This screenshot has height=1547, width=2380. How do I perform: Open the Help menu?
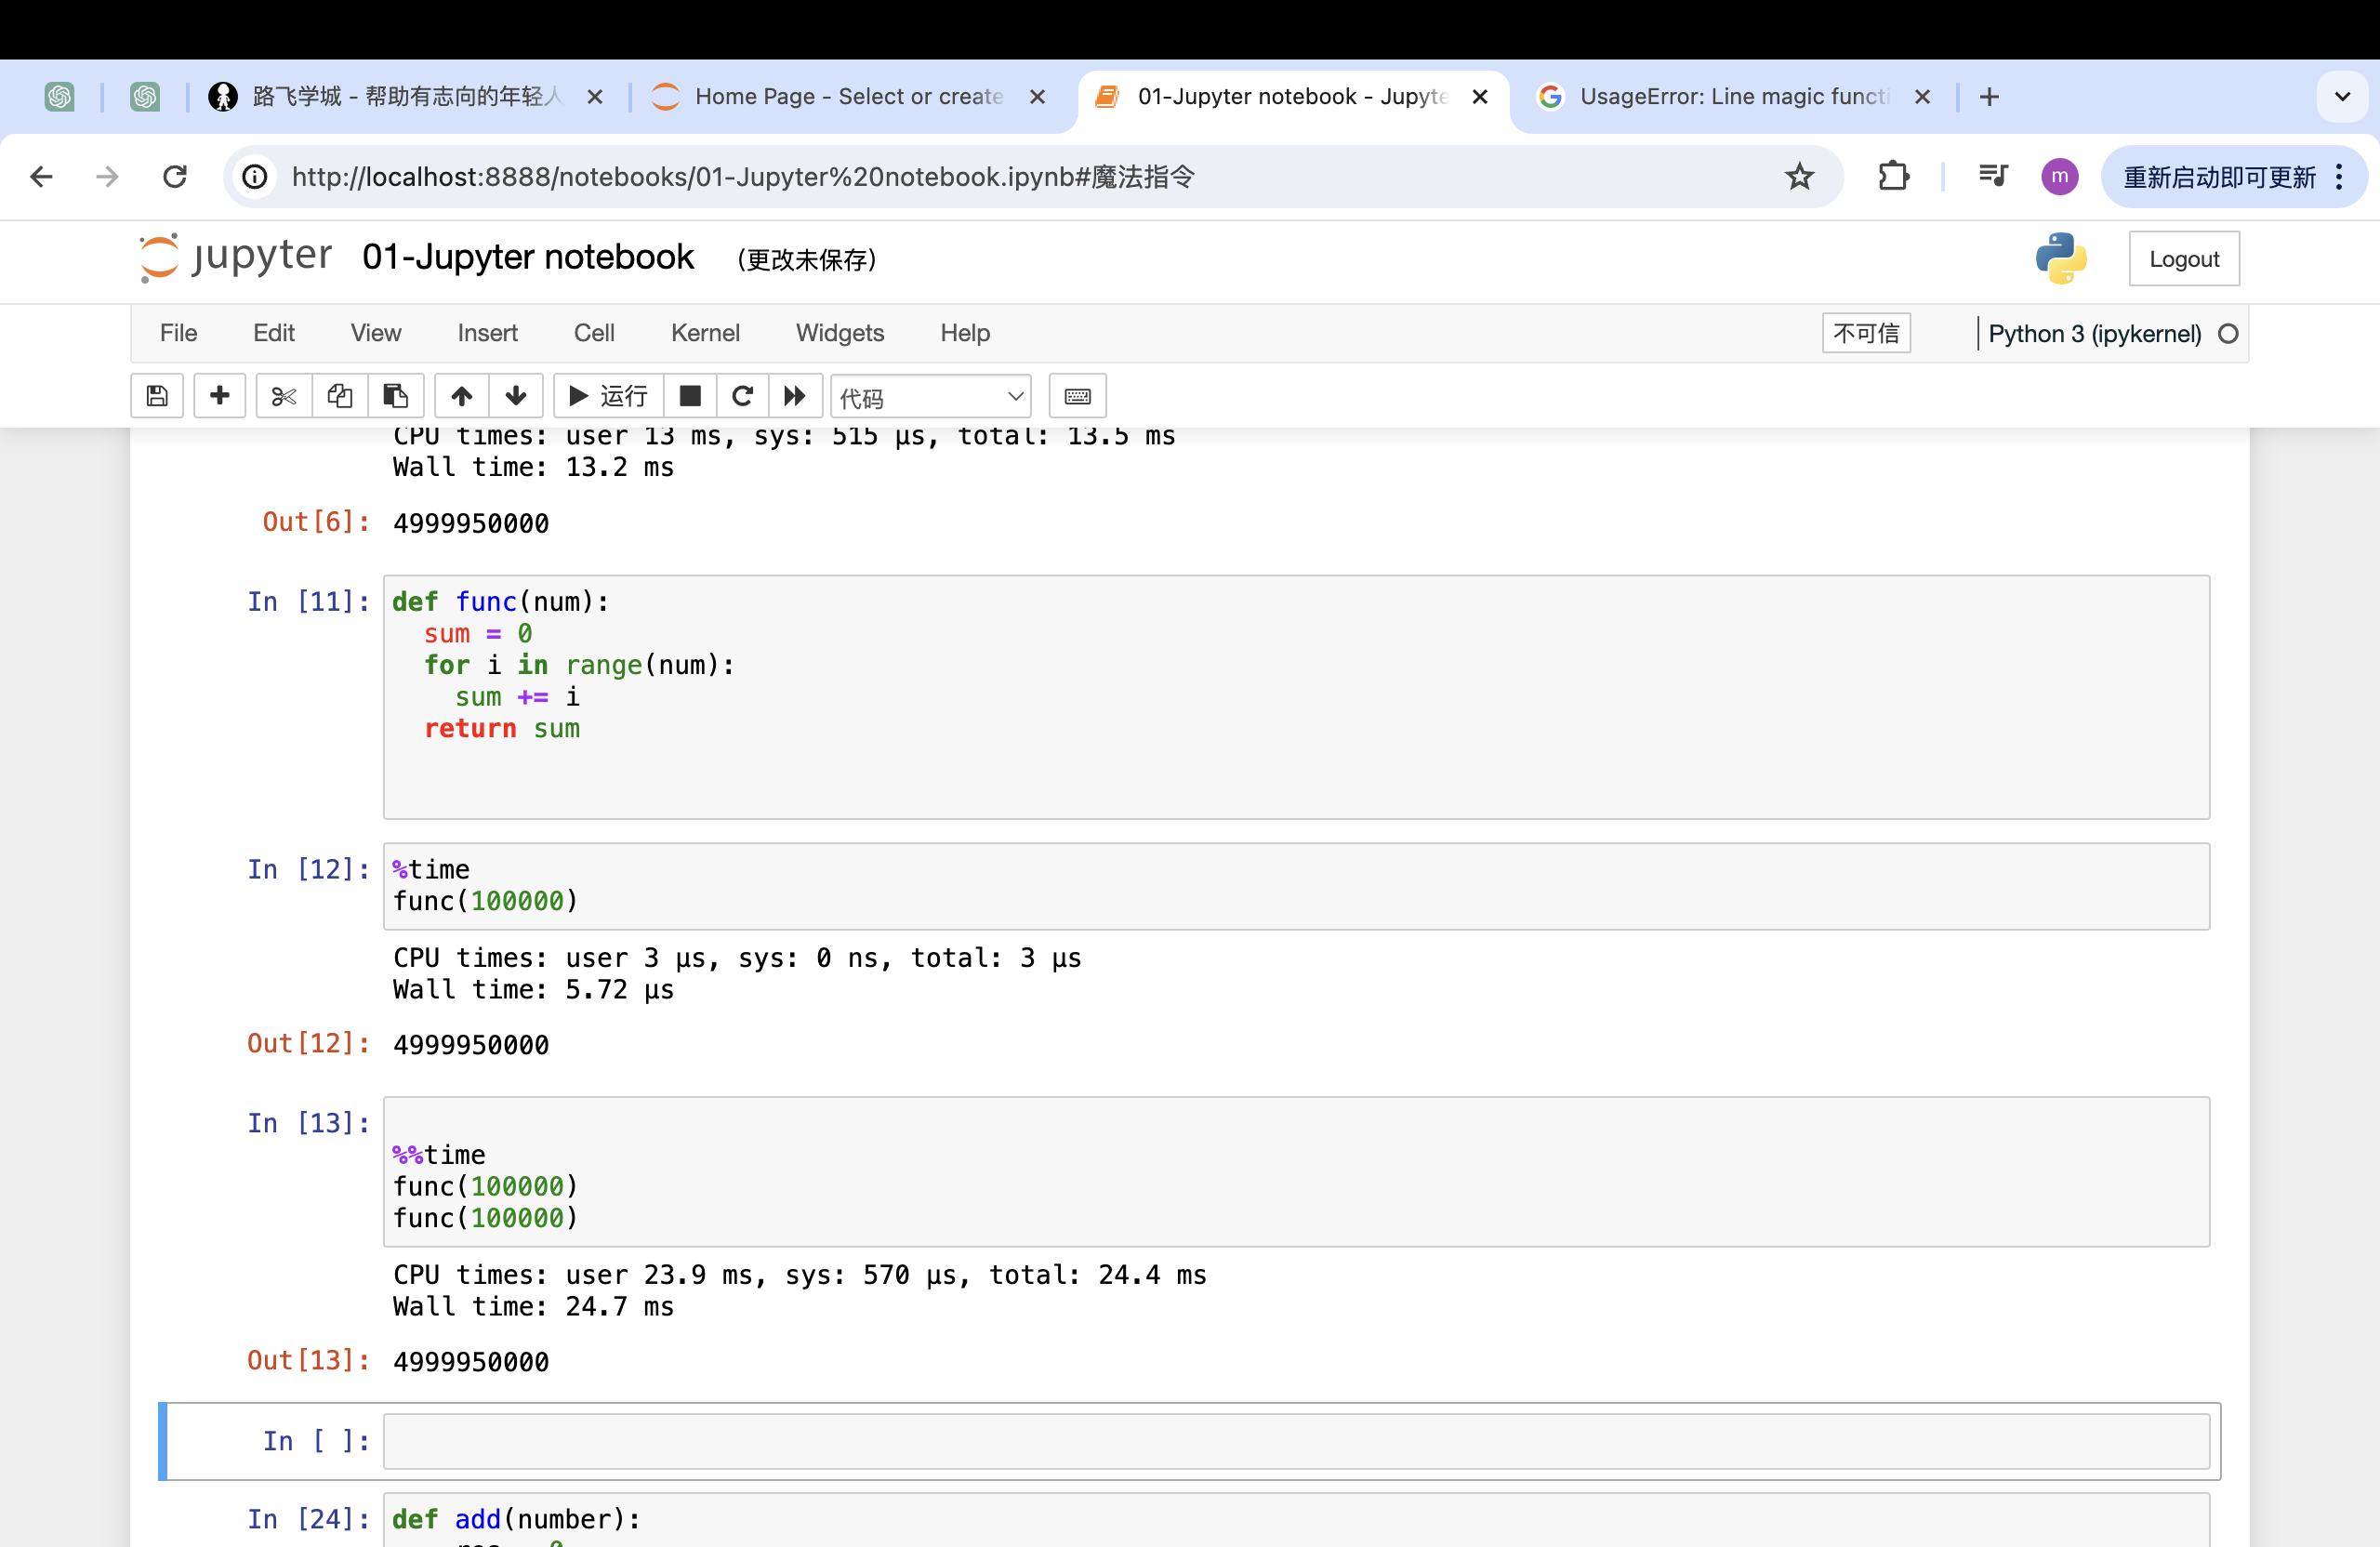[965, 333]
